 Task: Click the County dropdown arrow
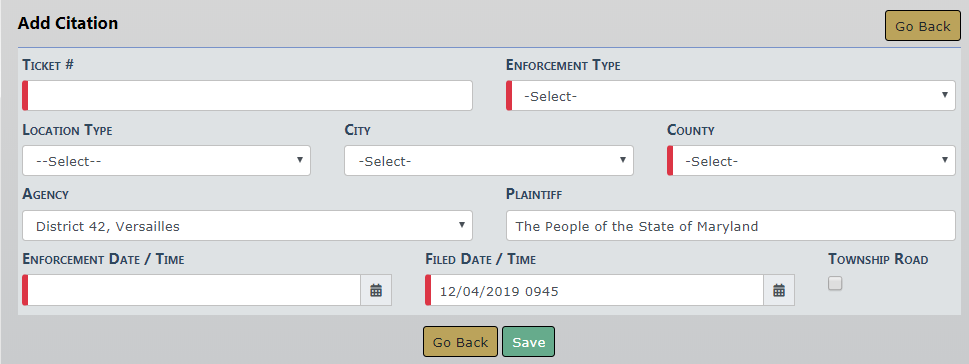[944, 160]
